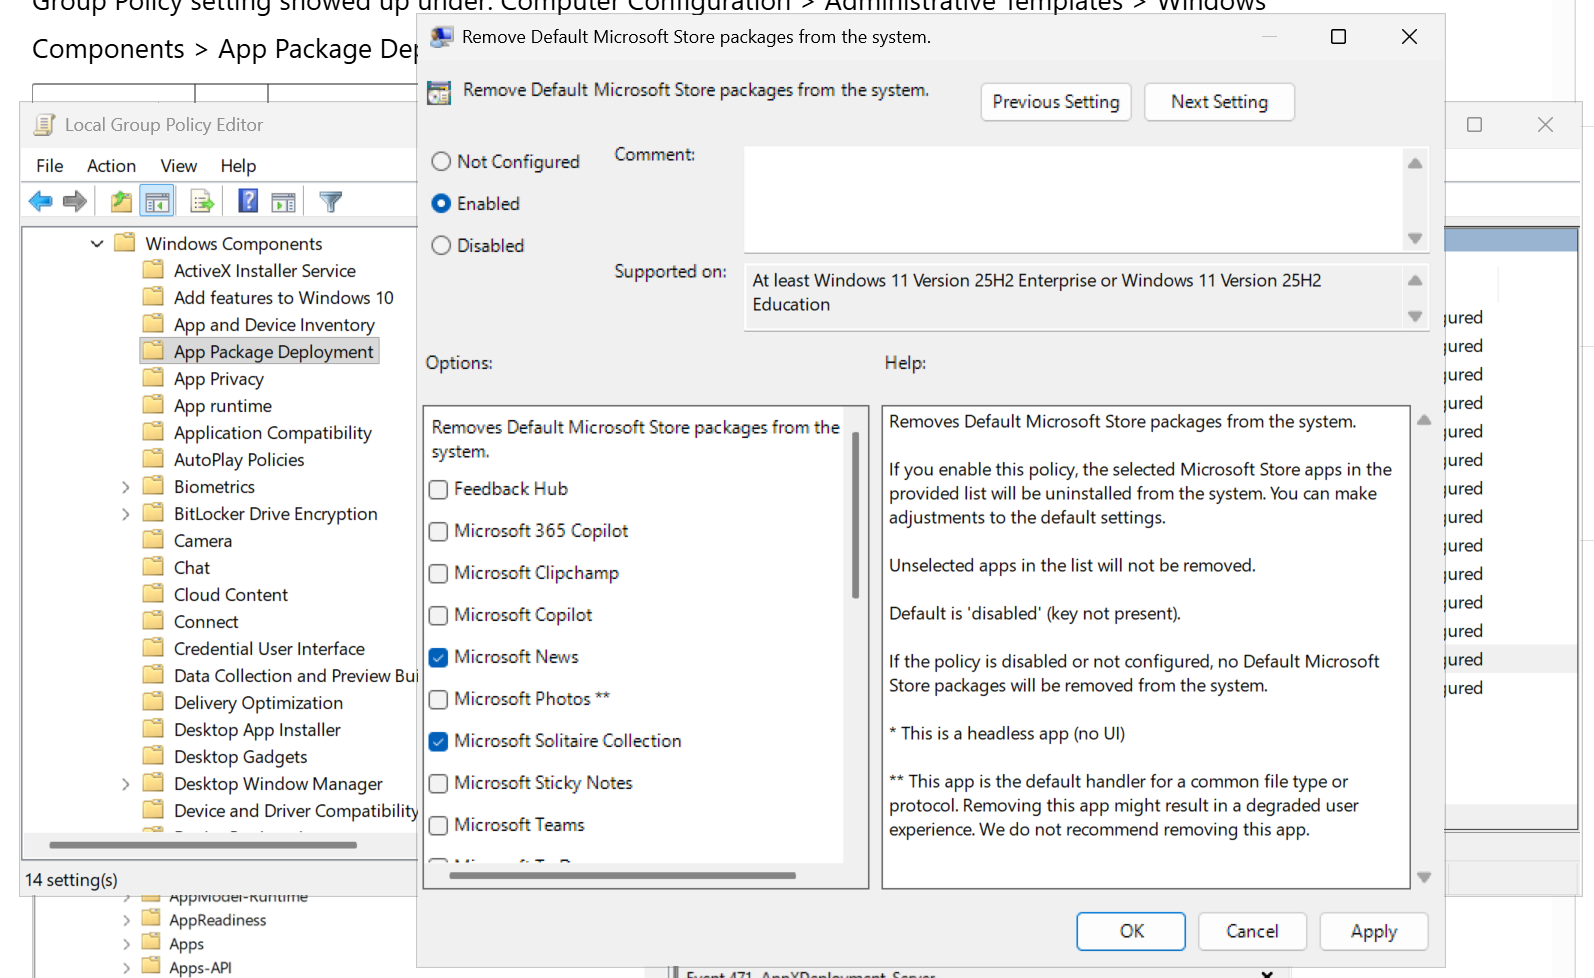Expand the AppReadiness node in background tree
This screenshot has height=978, width=1594.
click(x=126, y=920)
